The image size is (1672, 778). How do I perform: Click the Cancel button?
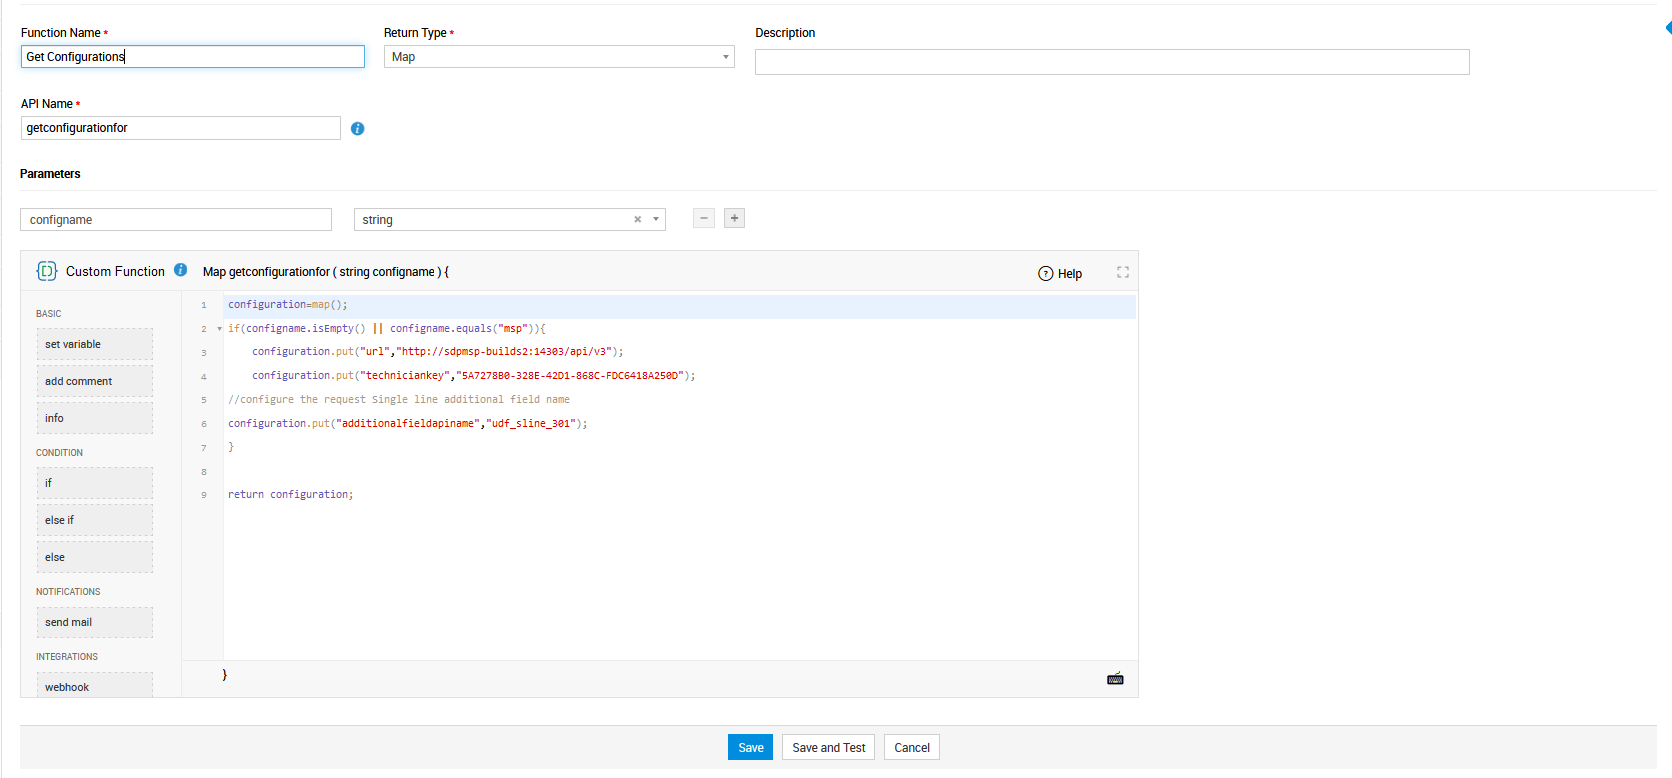911,748
